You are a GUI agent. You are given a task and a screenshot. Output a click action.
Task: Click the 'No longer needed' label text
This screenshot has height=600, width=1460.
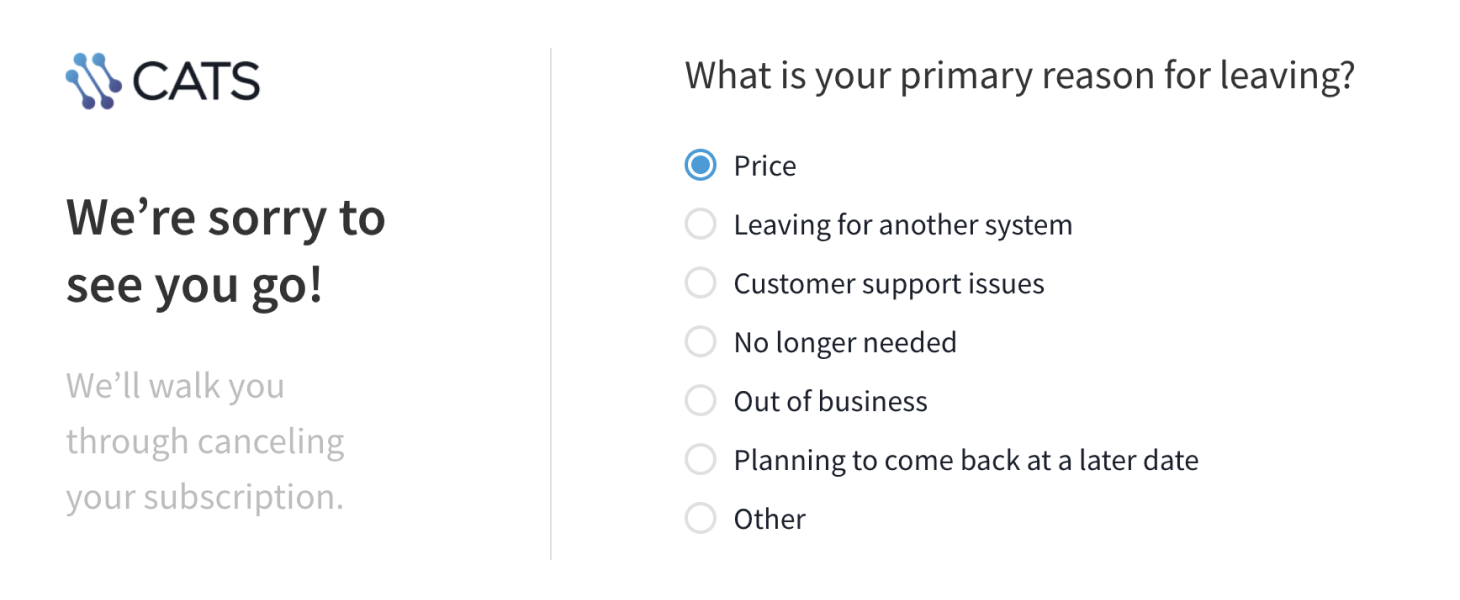click(845, 343)
